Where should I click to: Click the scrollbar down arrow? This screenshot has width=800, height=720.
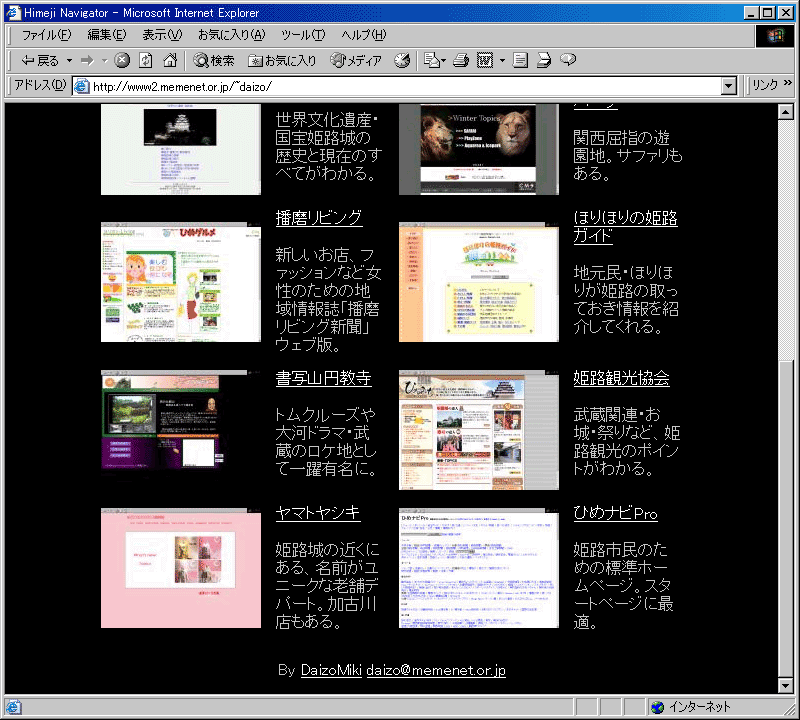[x=786, y=685]
